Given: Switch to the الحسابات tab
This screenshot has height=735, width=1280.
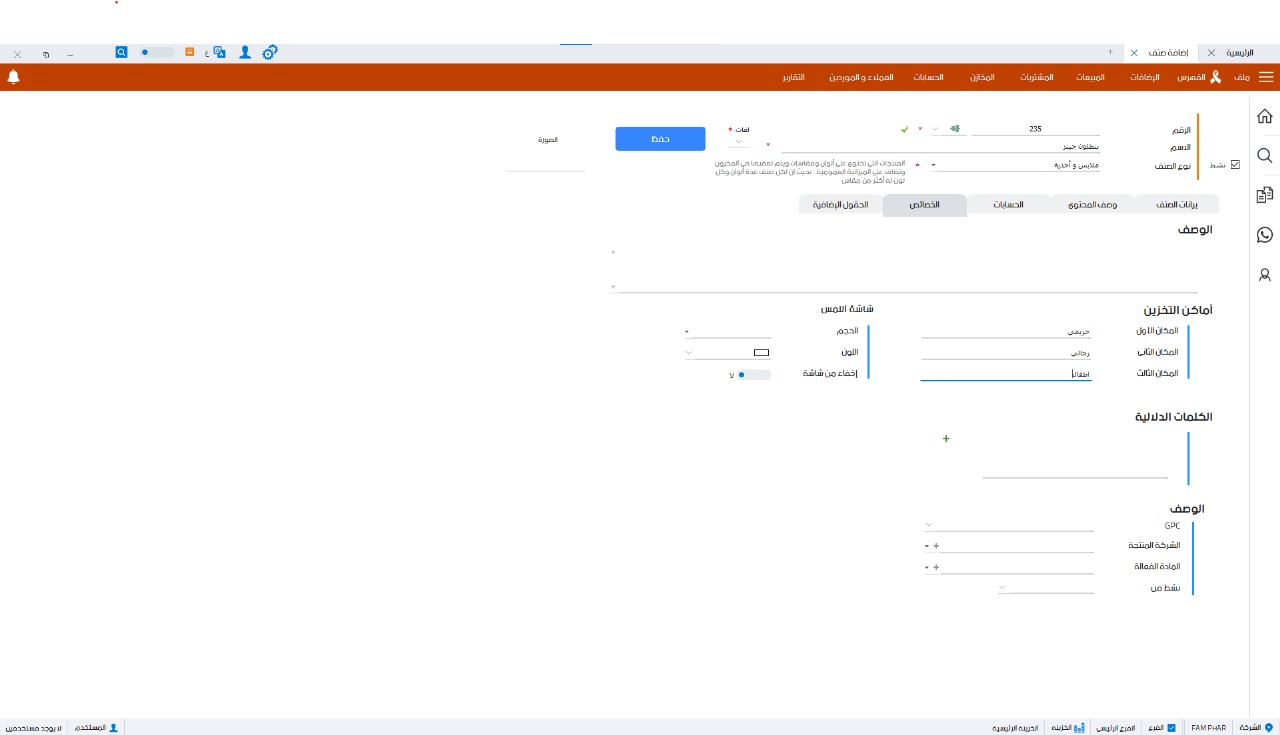Looking at the screenshot, I should pyautogui.click(x=1007, y=205).
